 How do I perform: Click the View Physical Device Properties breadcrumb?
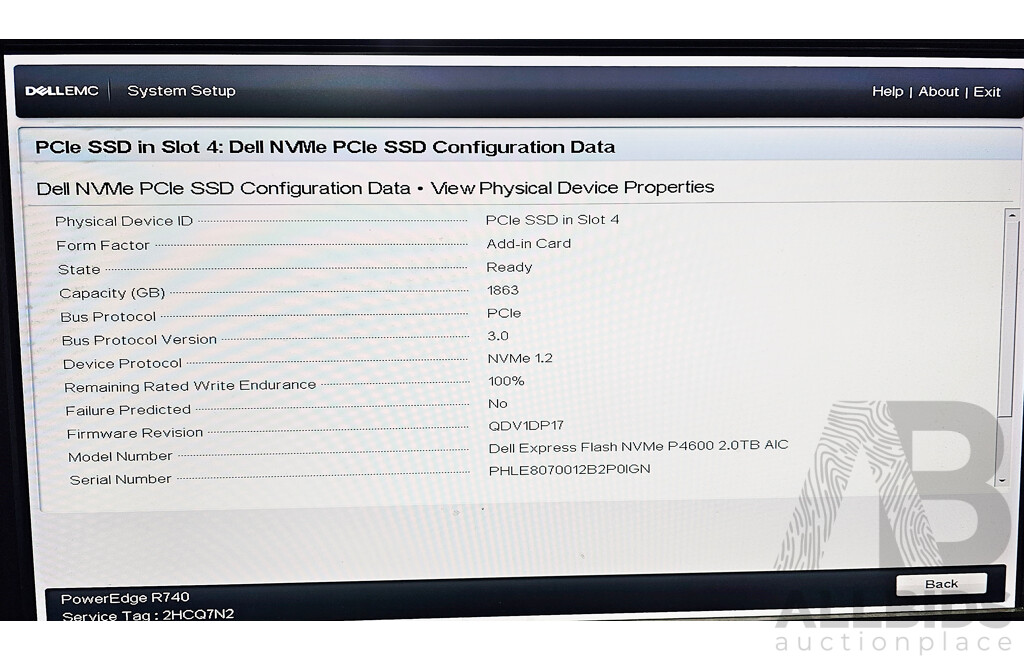(x=572, y=187)
